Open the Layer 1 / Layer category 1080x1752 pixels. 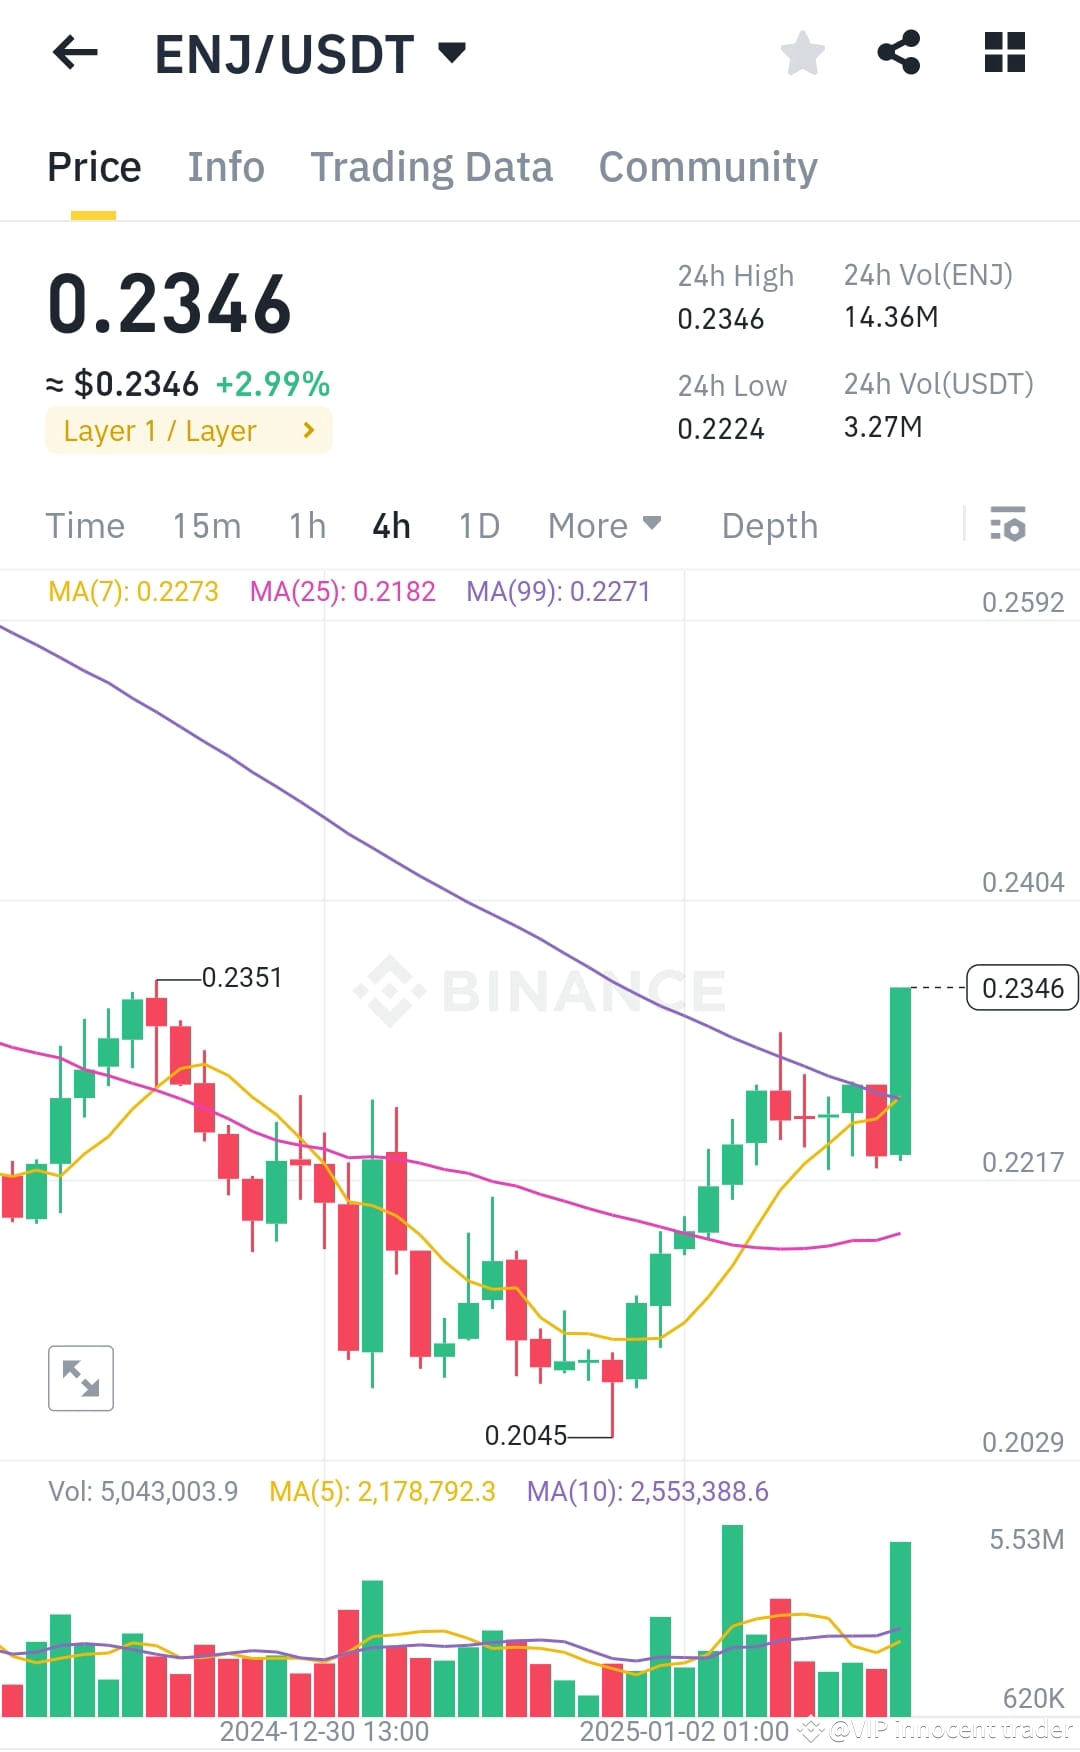[187, 430]
